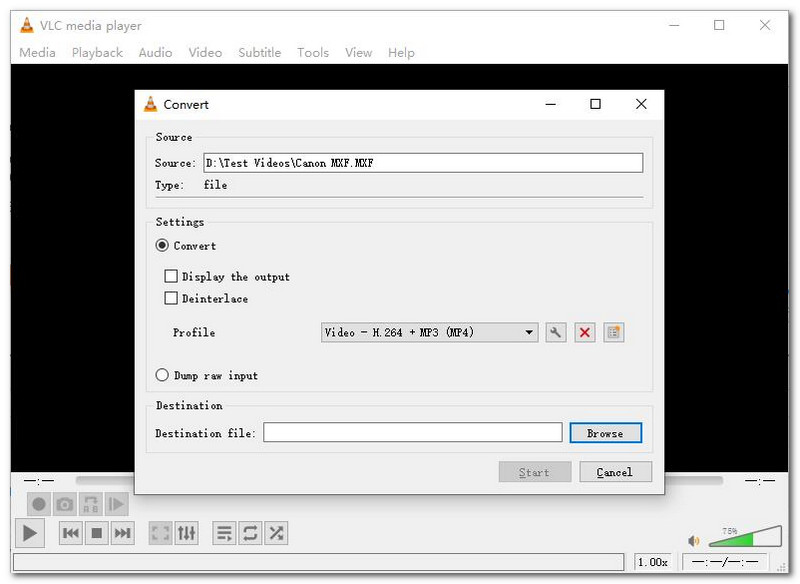The width and height of the screenshot is (800, 584).
Task: Set A-B loop points
Action: click(x=90, y=504)
